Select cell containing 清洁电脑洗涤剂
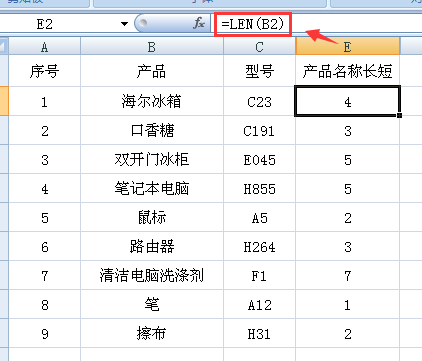The image size is (422, 361). [152, 275]
